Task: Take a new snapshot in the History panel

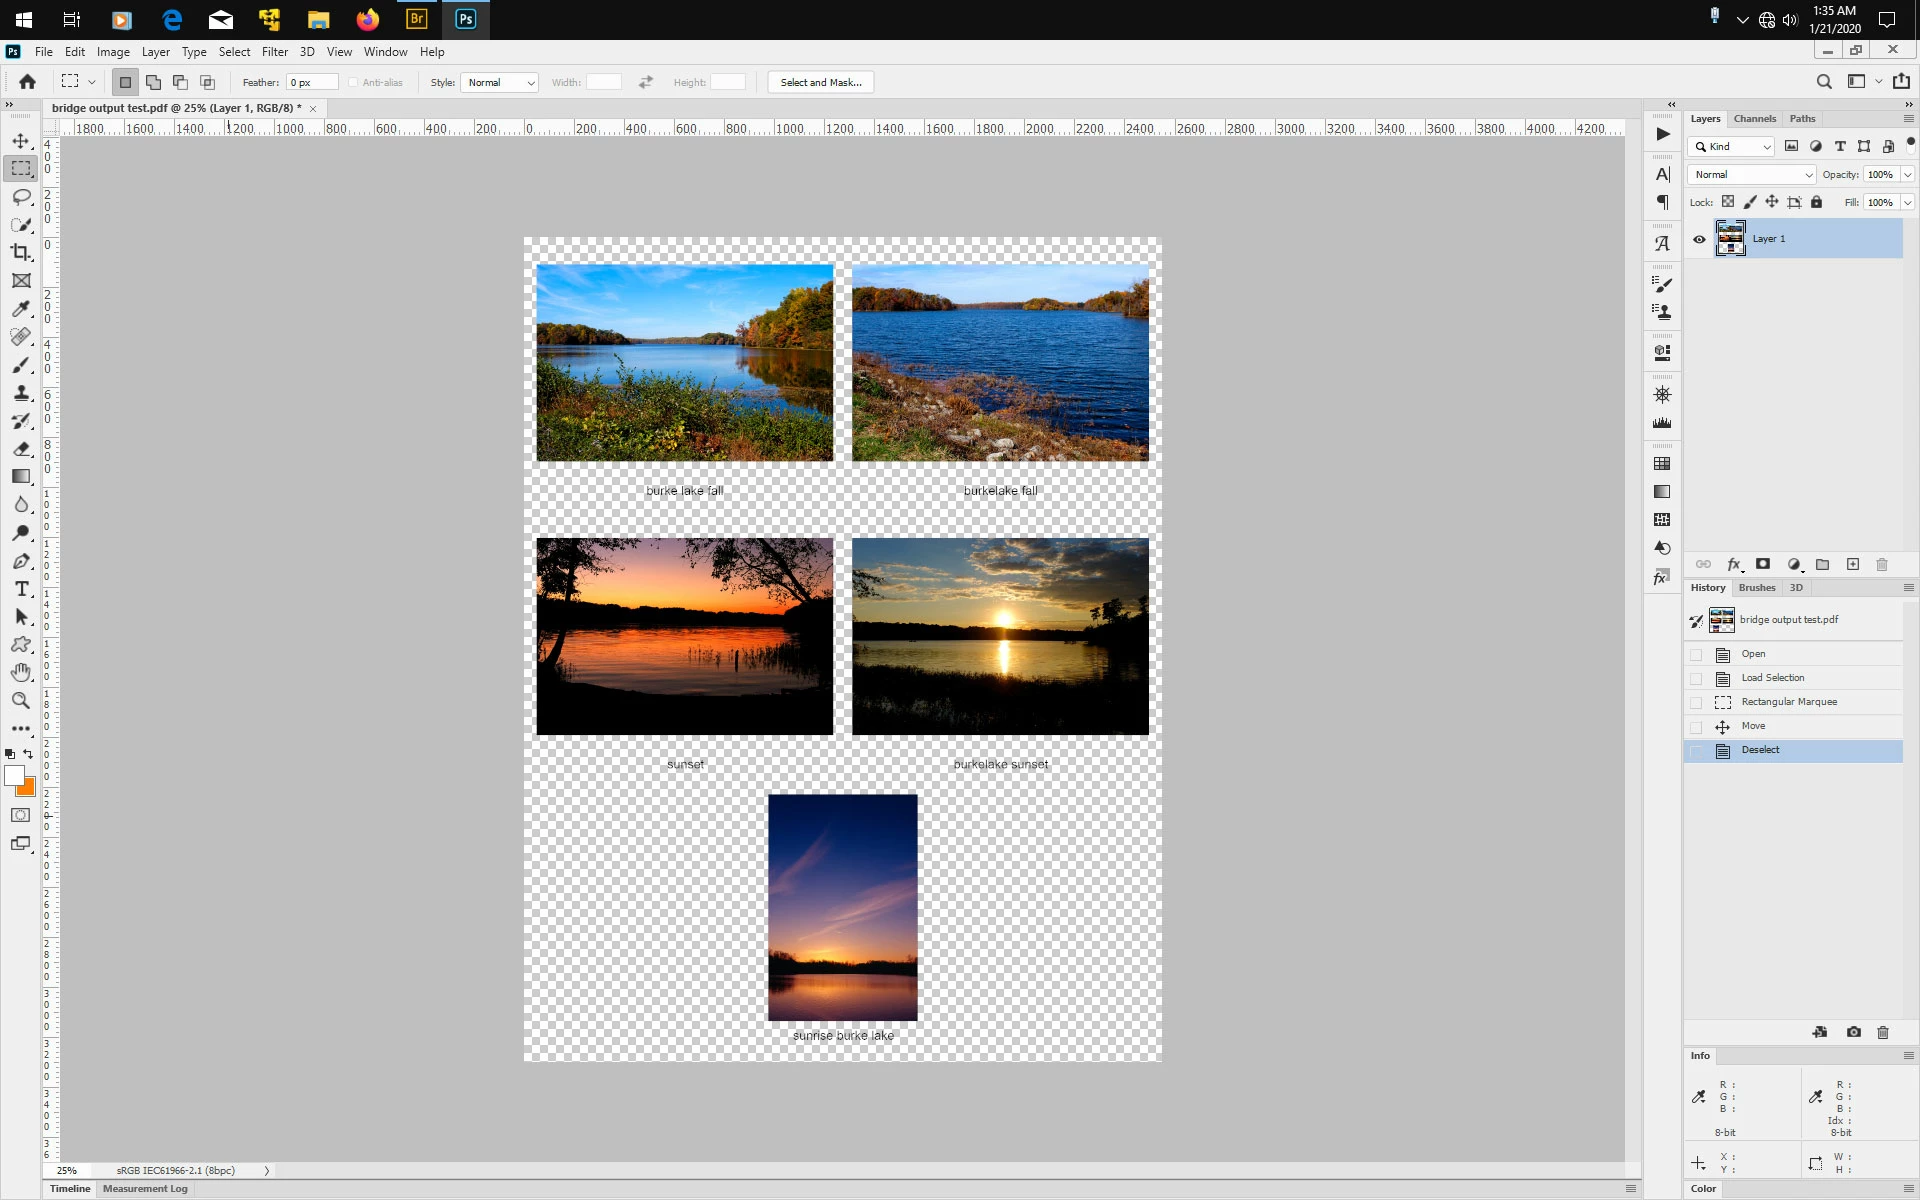Action: pos(1853,1032)
